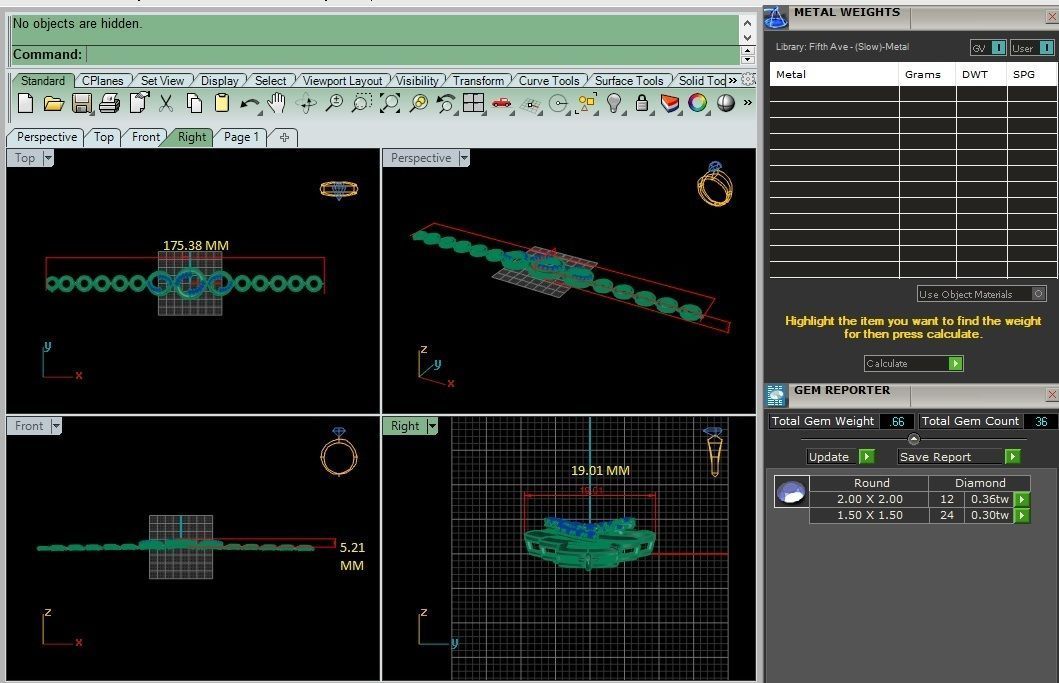Copy objects with the copy icon
This screenshot has width=1059, height=683.
[x=195, y=103]
